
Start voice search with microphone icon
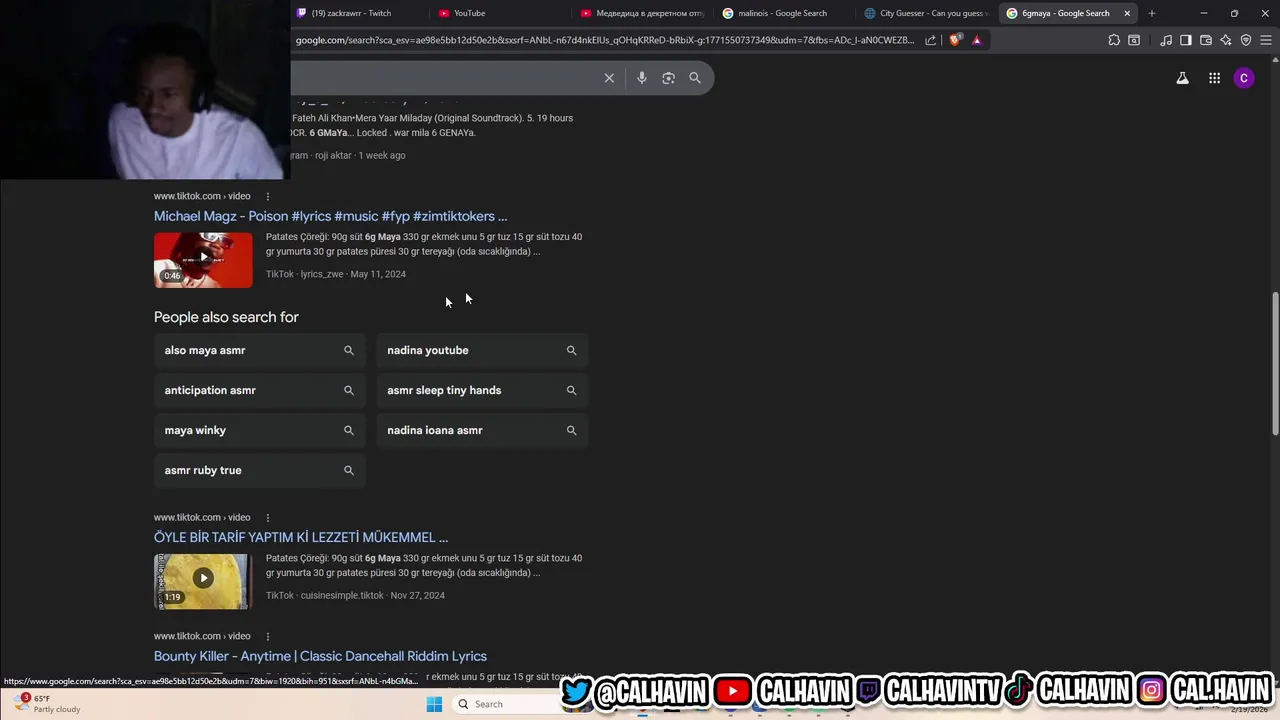coord(642,78)
